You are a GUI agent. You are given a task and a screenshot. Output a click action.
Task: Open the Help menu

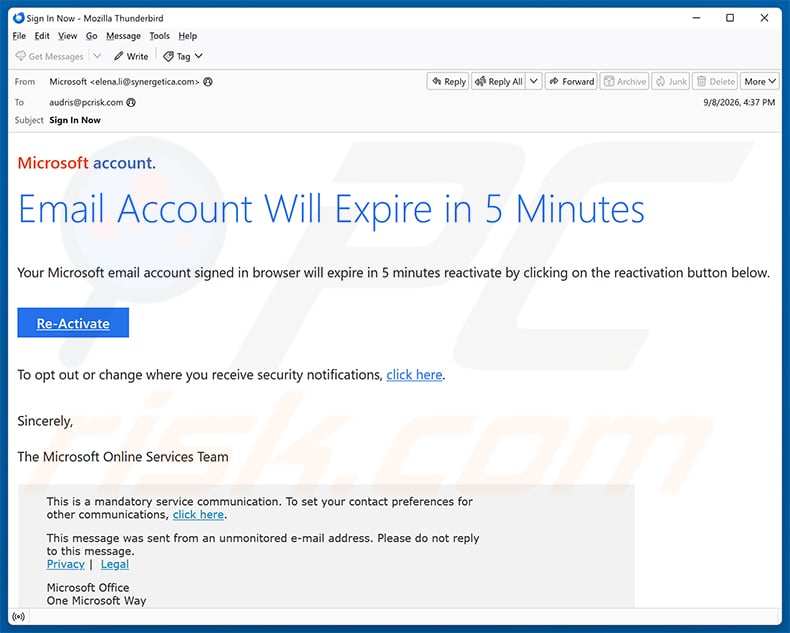pyautogui.click(x=187, y=36)
